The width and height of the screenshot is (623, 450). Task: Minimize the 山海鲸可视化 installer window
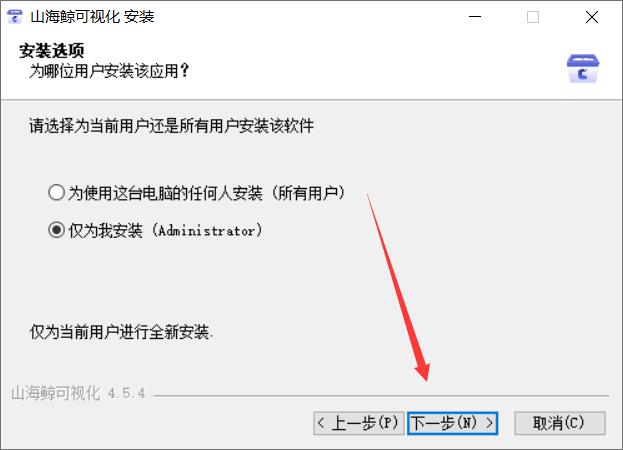pos(475,17)
